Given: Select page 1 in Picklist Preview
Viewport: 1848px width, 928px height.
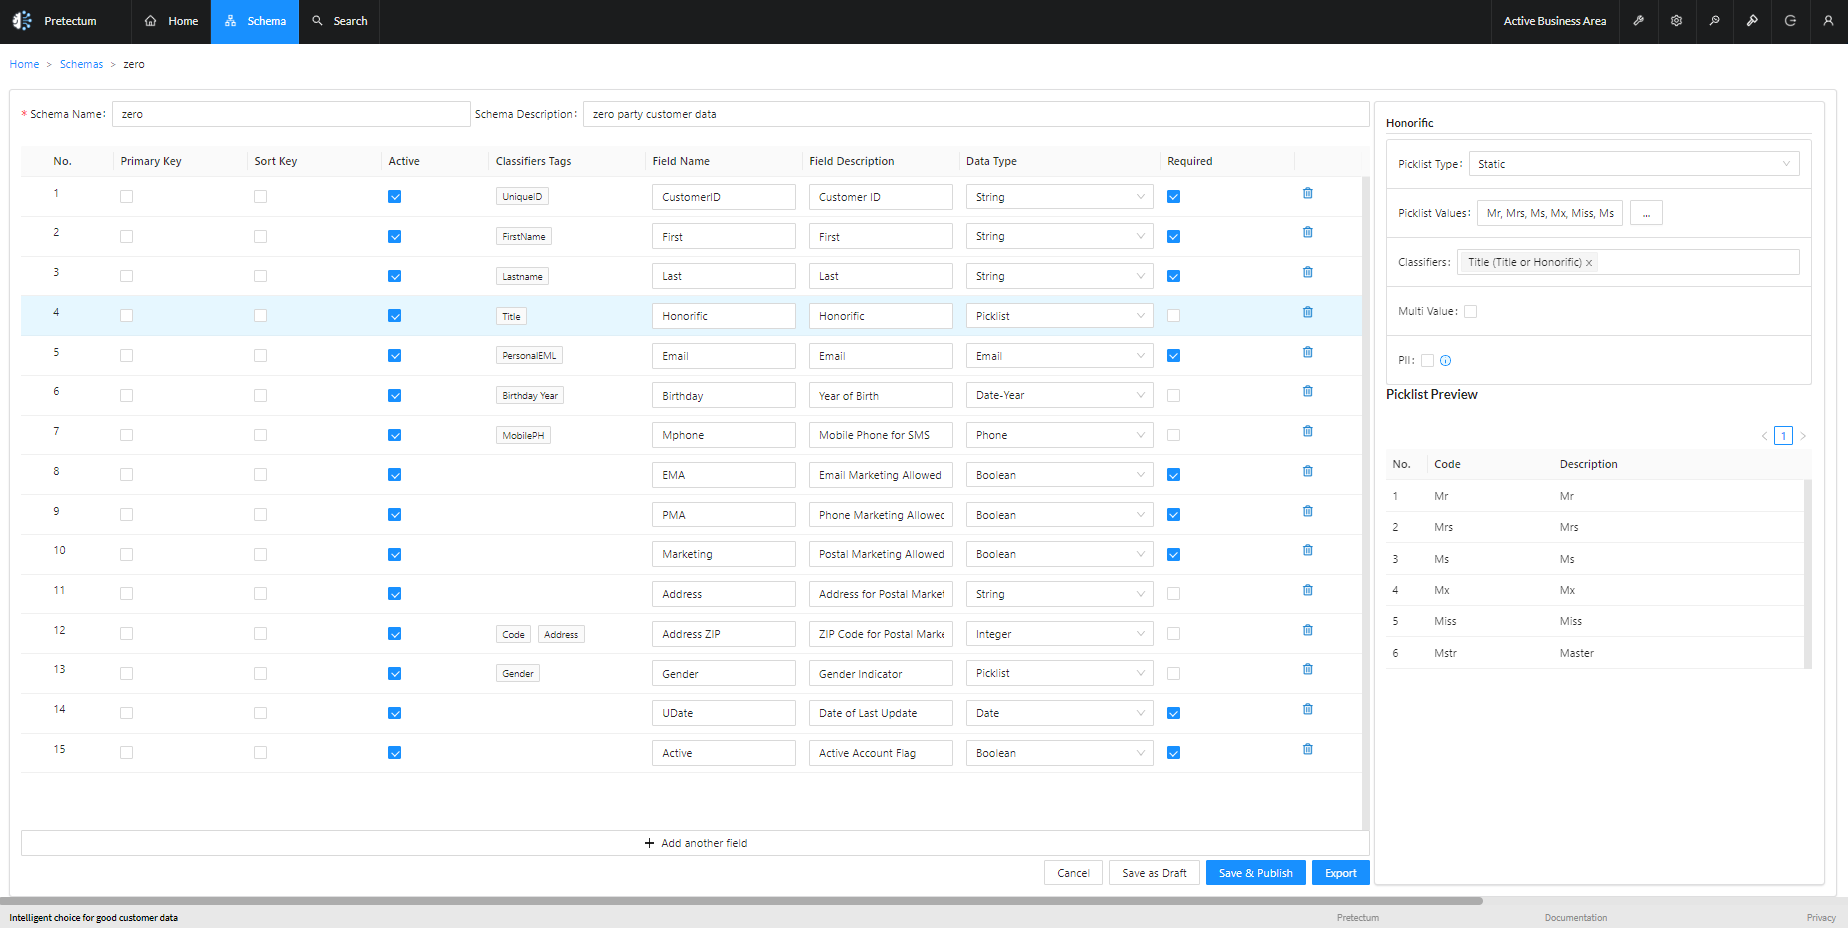Looking at the screenshot, I should 1783,436.
